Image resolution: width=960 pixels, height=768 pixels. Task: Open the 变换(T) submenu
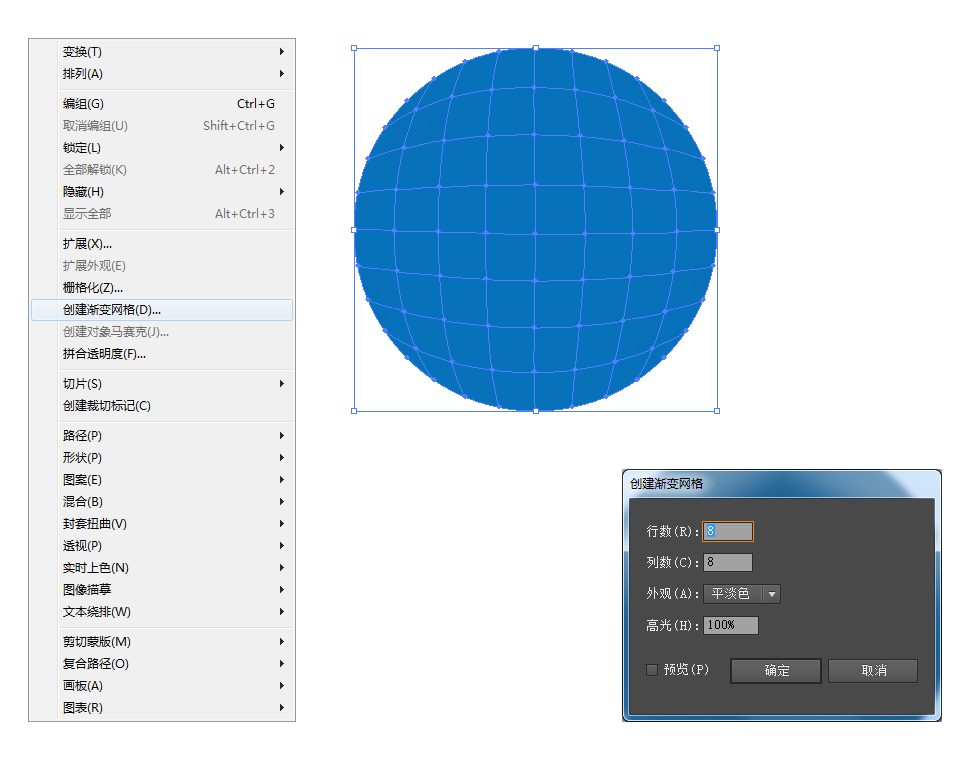tap(82, 52)
